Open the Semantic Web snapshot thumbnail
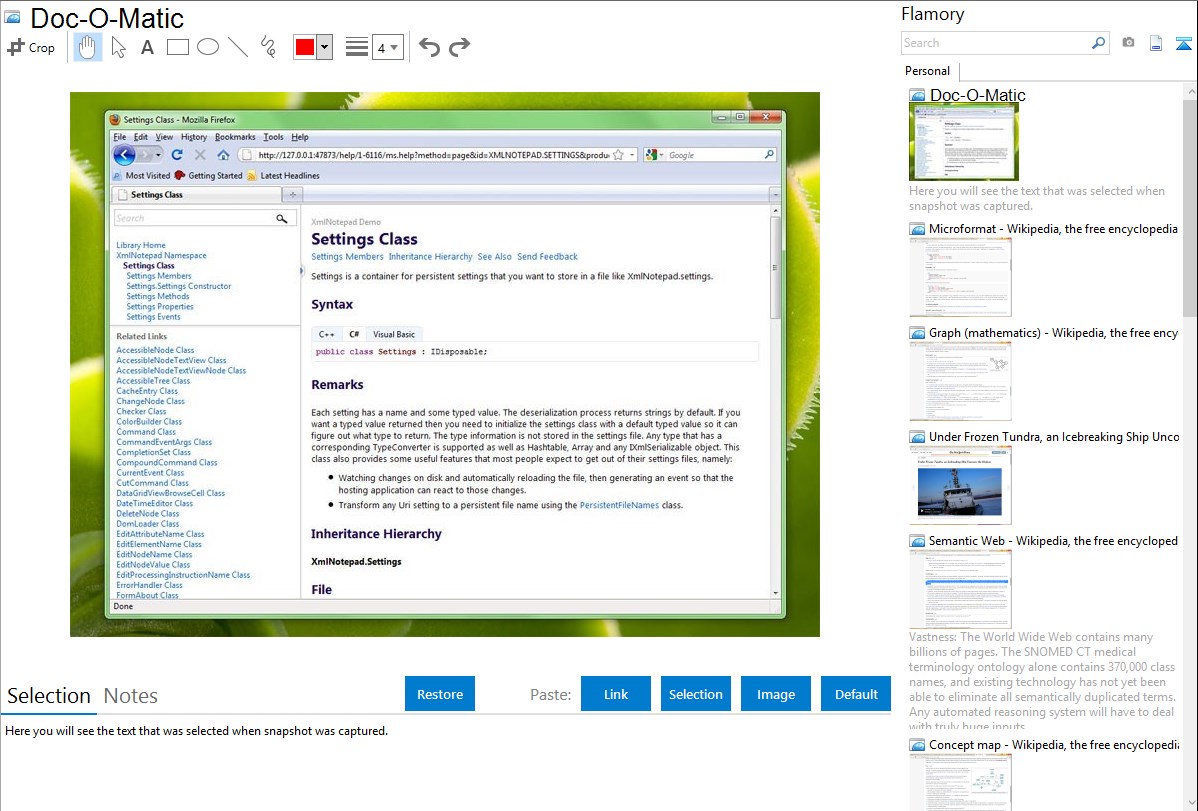This screenshot has height=811, width=1198. [960, 589]
